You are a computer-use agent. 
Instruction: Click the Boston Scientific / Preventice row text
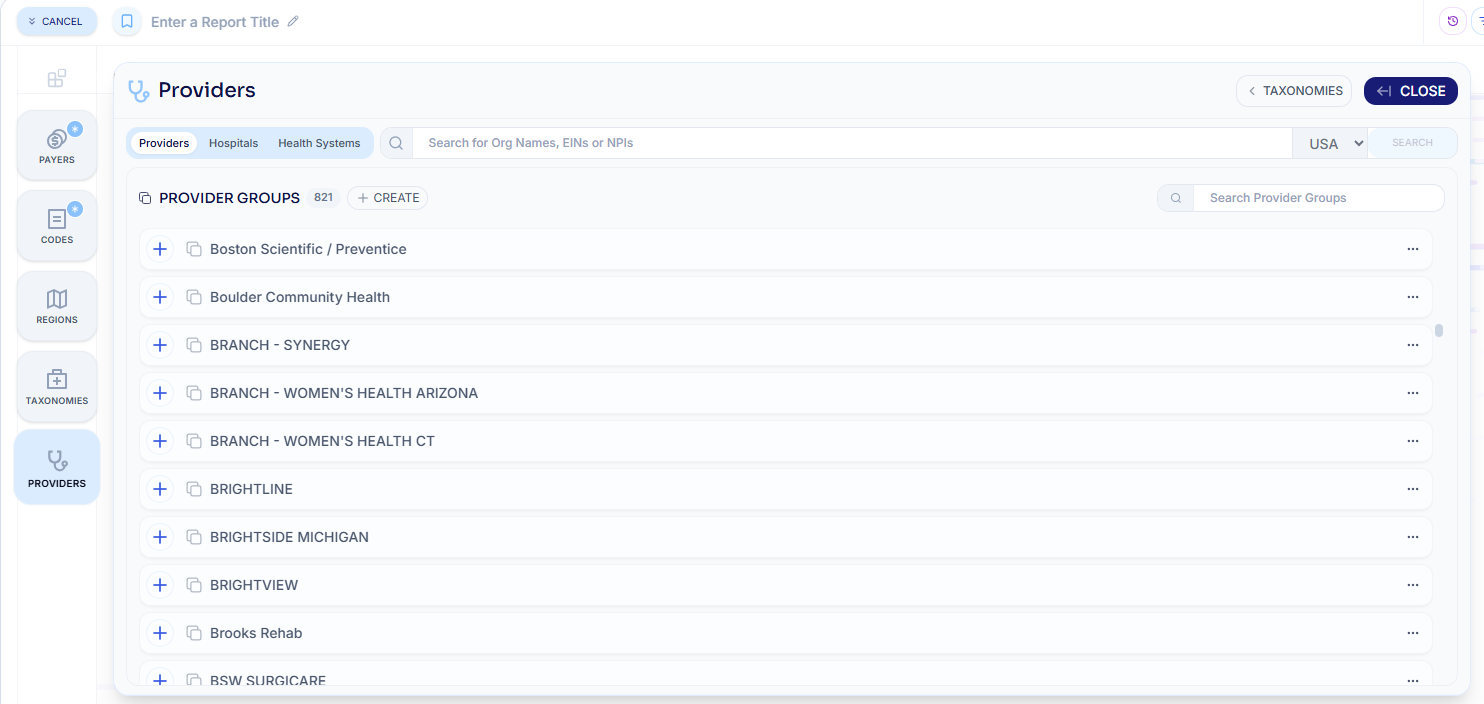point(308,249)
